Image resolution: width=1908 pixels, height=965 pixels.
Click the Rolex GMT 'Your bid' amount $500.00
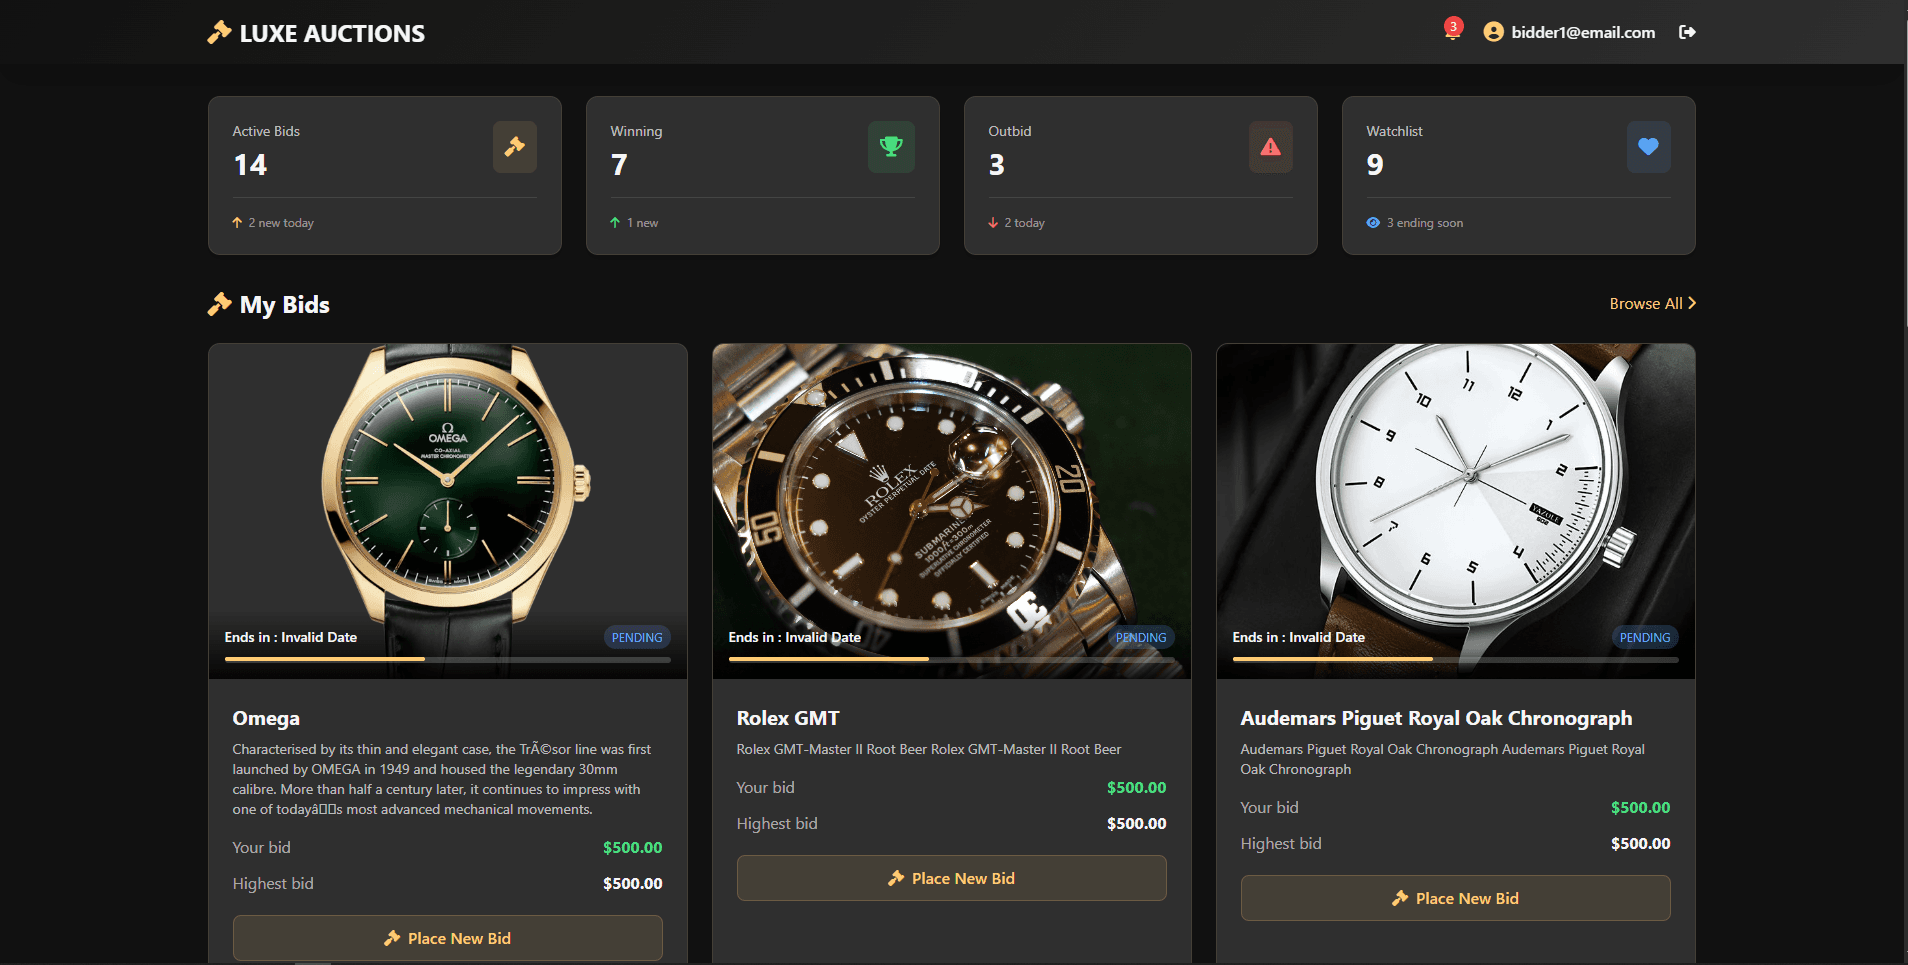click(x=1137, y=787)
